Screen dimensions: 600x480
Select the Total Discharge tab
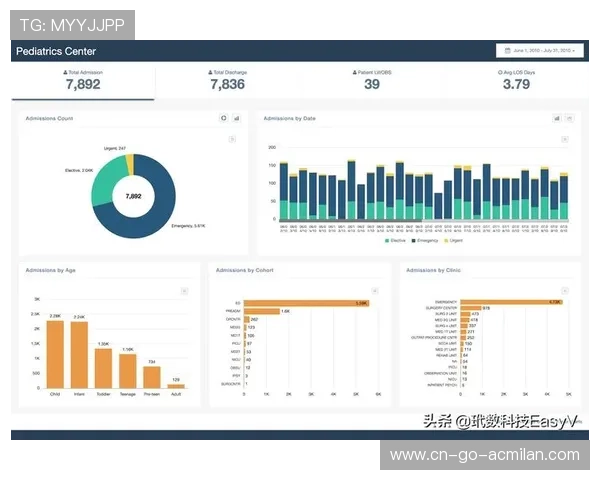click(x=227, y=81)
